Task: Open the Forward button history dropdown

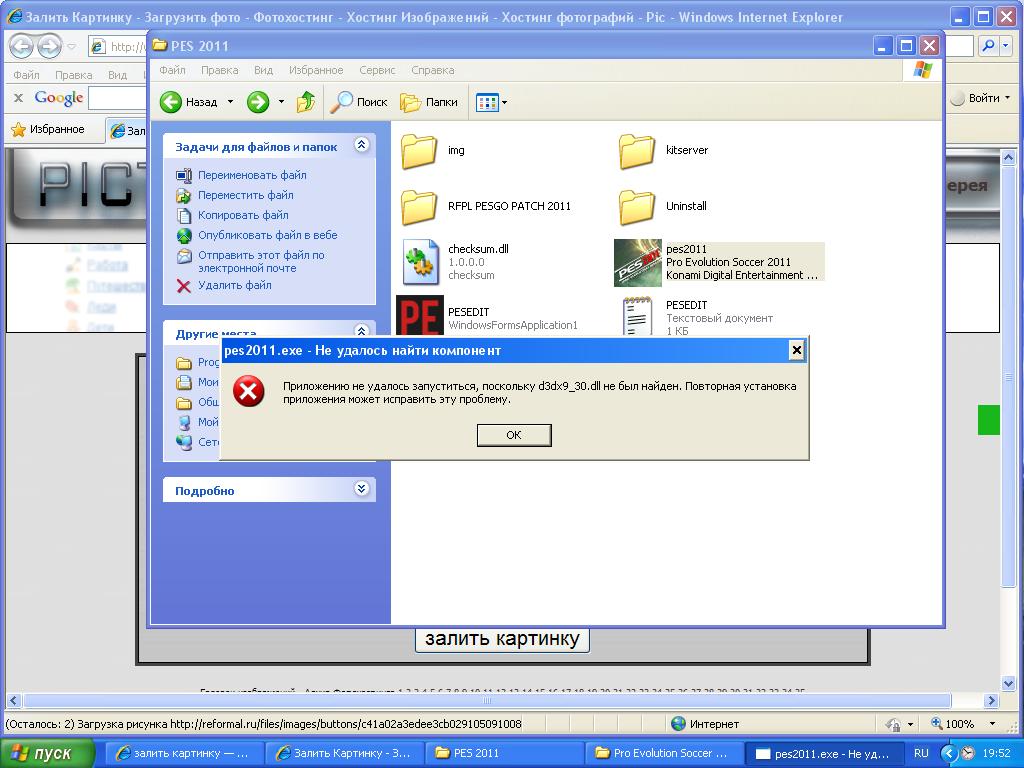Action: (281, 102)
